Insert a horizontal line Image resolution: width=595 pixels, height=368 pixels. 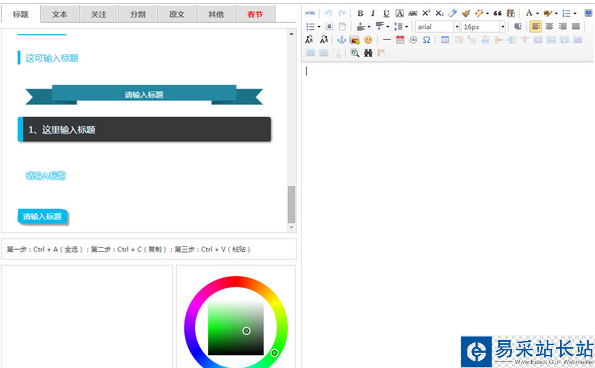click(387, 40)
